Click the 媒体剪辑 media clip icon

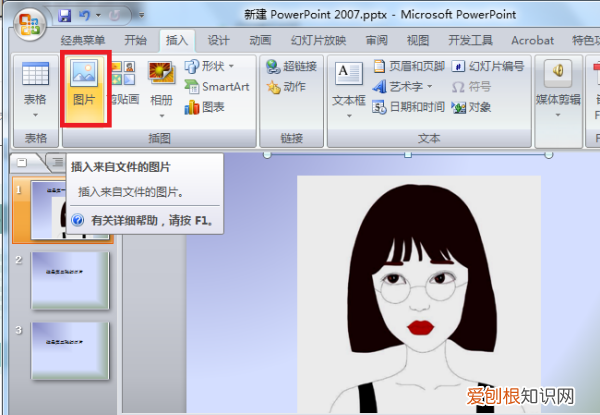[x=558, y=73]
